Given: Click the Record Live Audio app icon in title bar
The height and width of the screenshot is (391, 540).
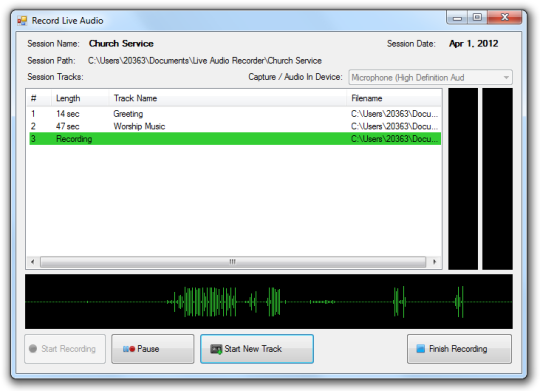Looking at the screenshot, I should coord(22,21).
